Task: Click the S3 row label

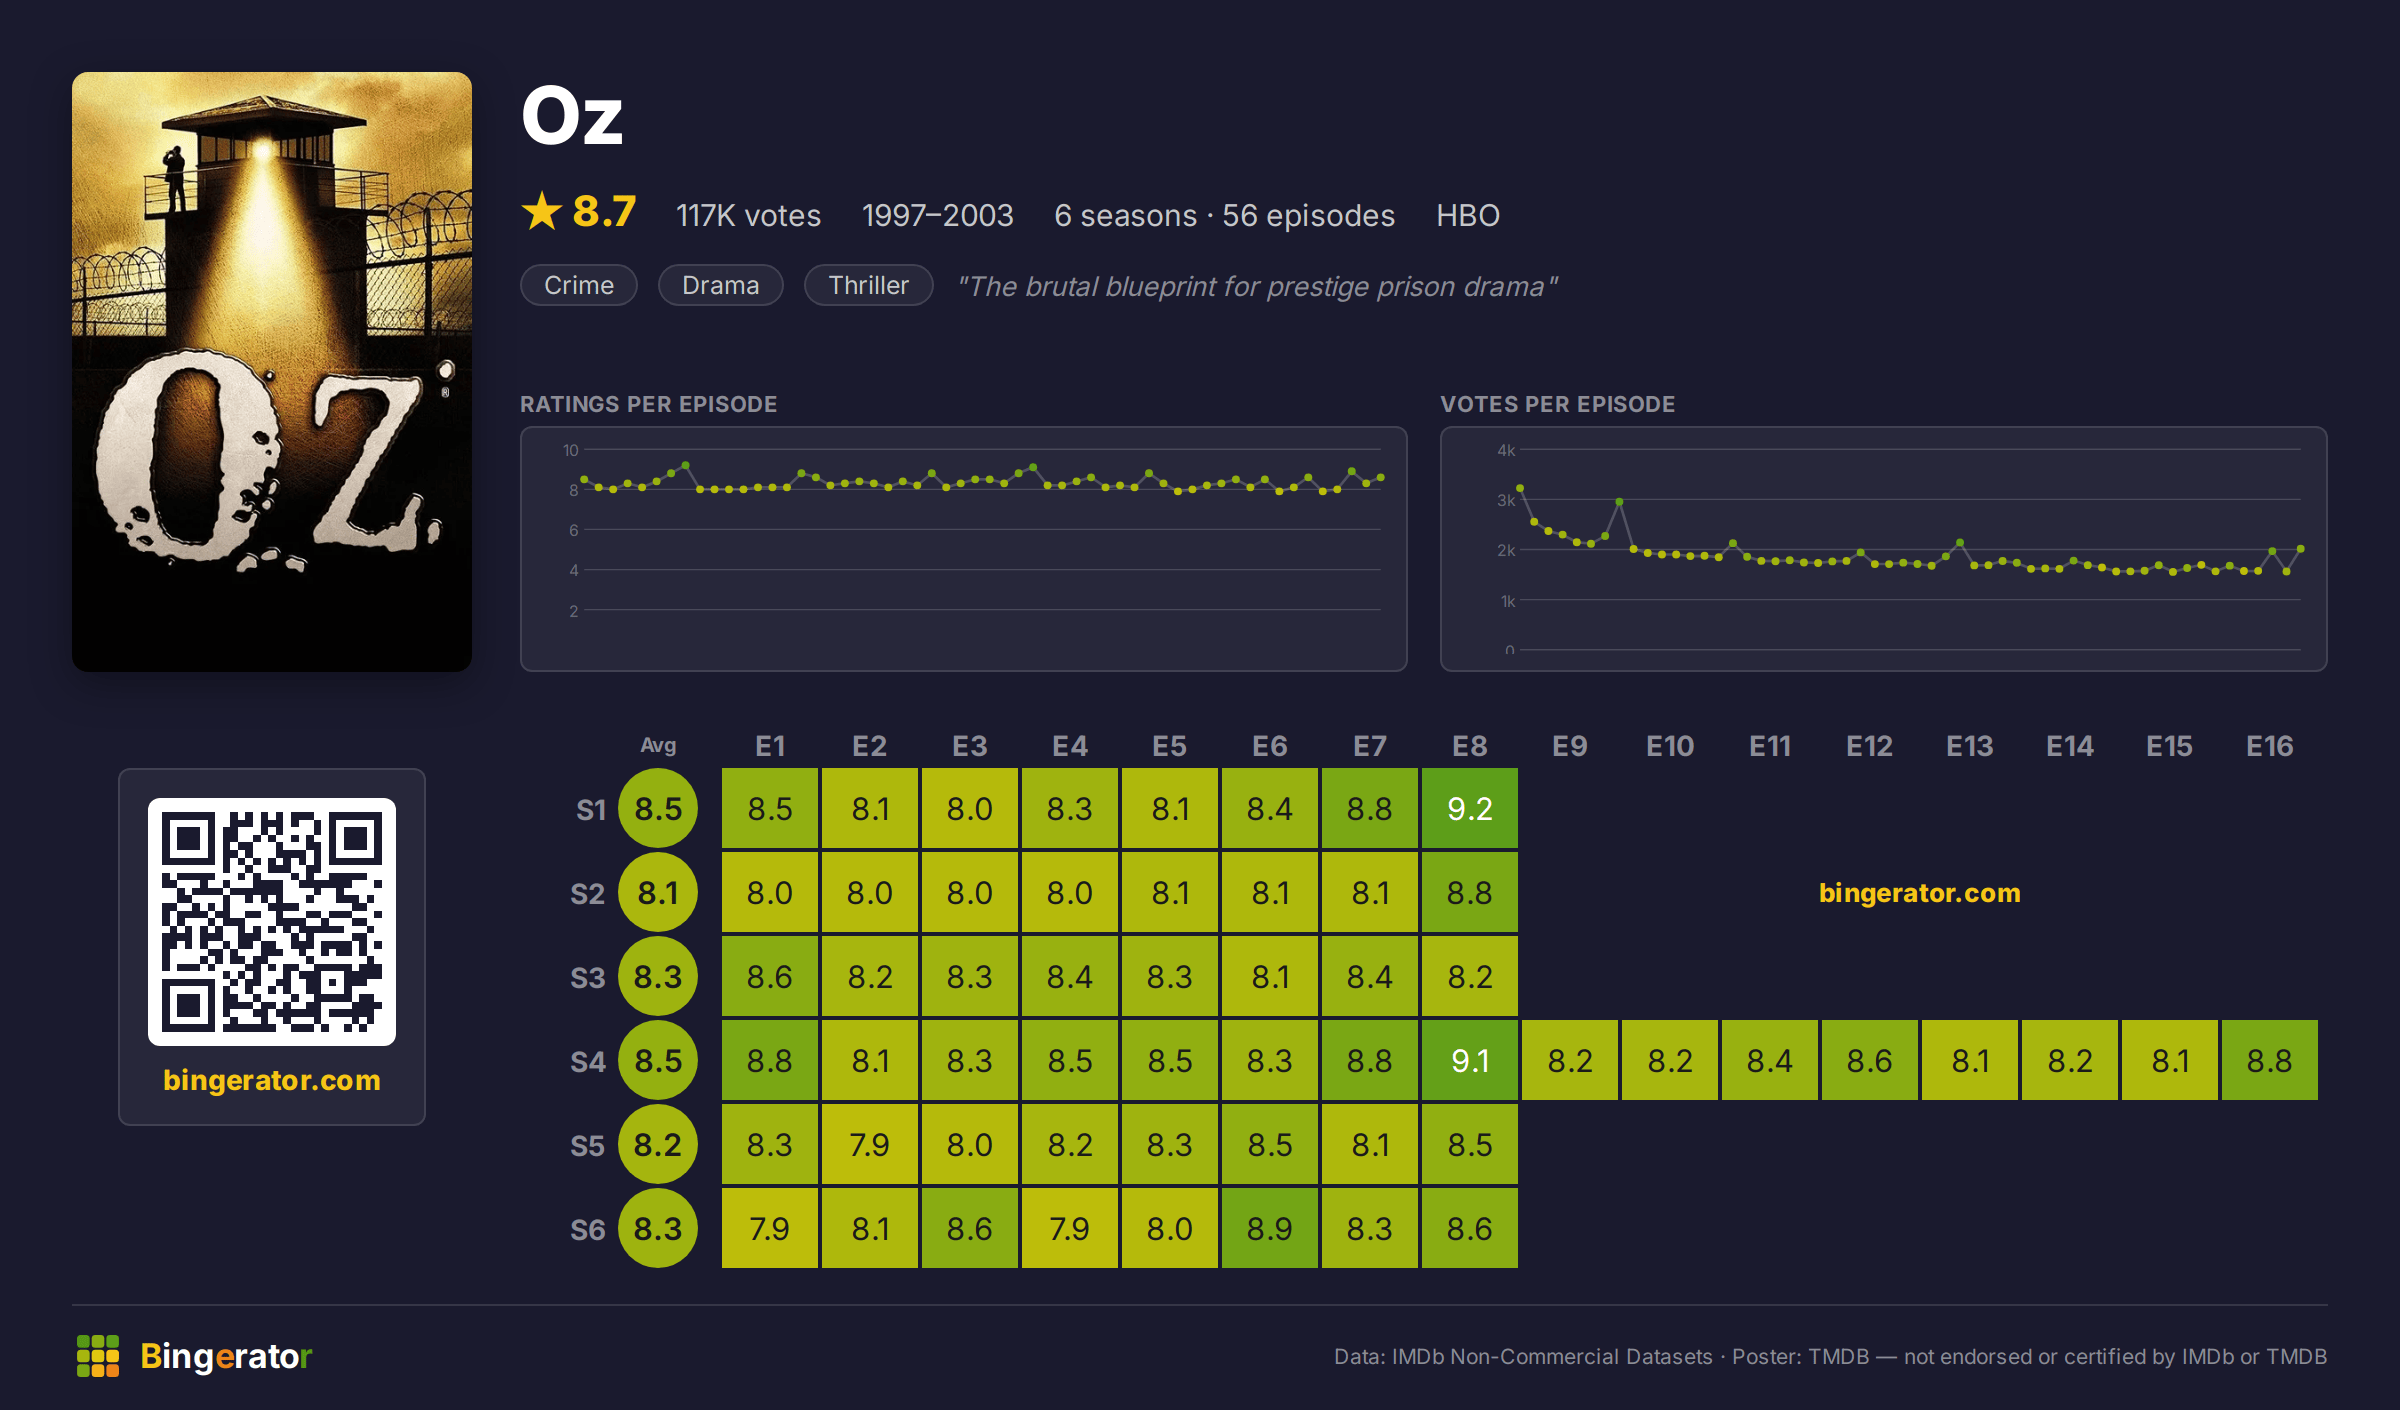Action: [587, 977]
